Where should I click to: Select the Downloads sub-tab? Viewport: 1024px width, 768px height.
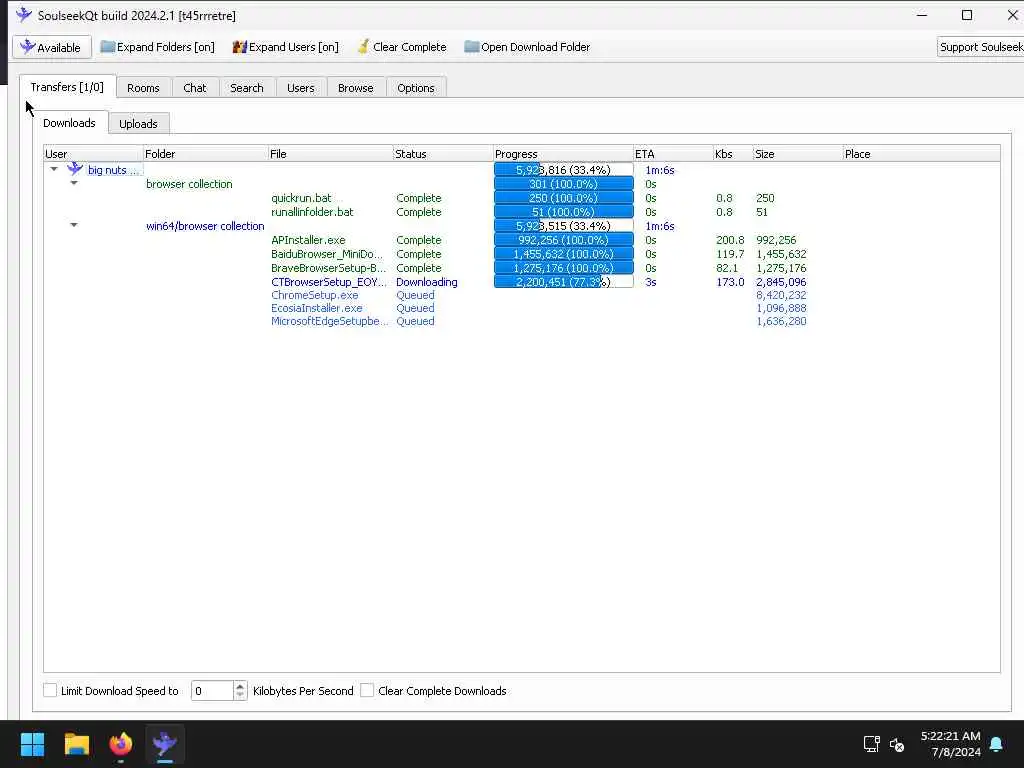(69, 123)
